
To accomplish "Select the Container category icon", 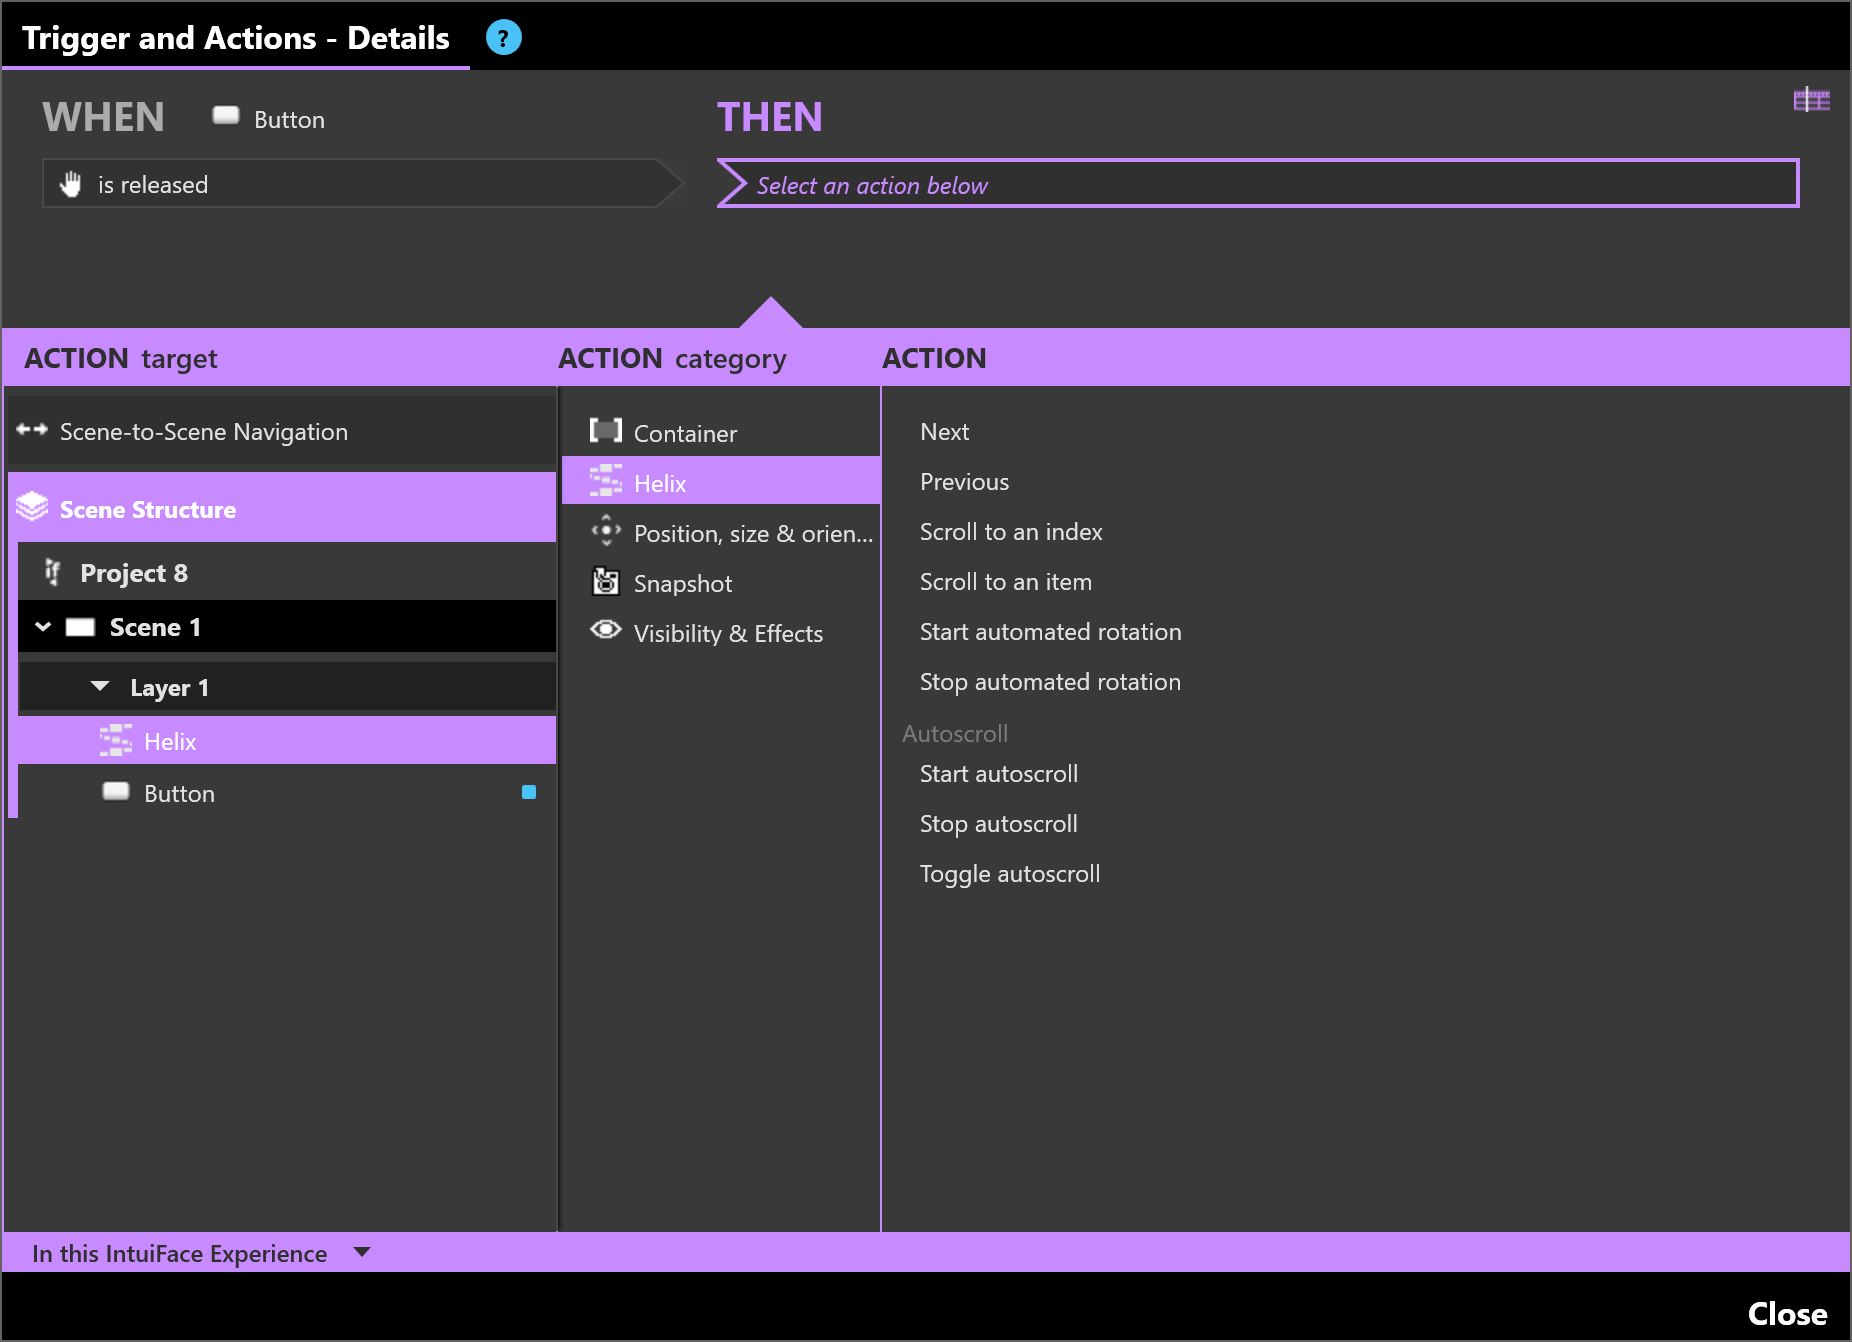I will tap(605, 431).
